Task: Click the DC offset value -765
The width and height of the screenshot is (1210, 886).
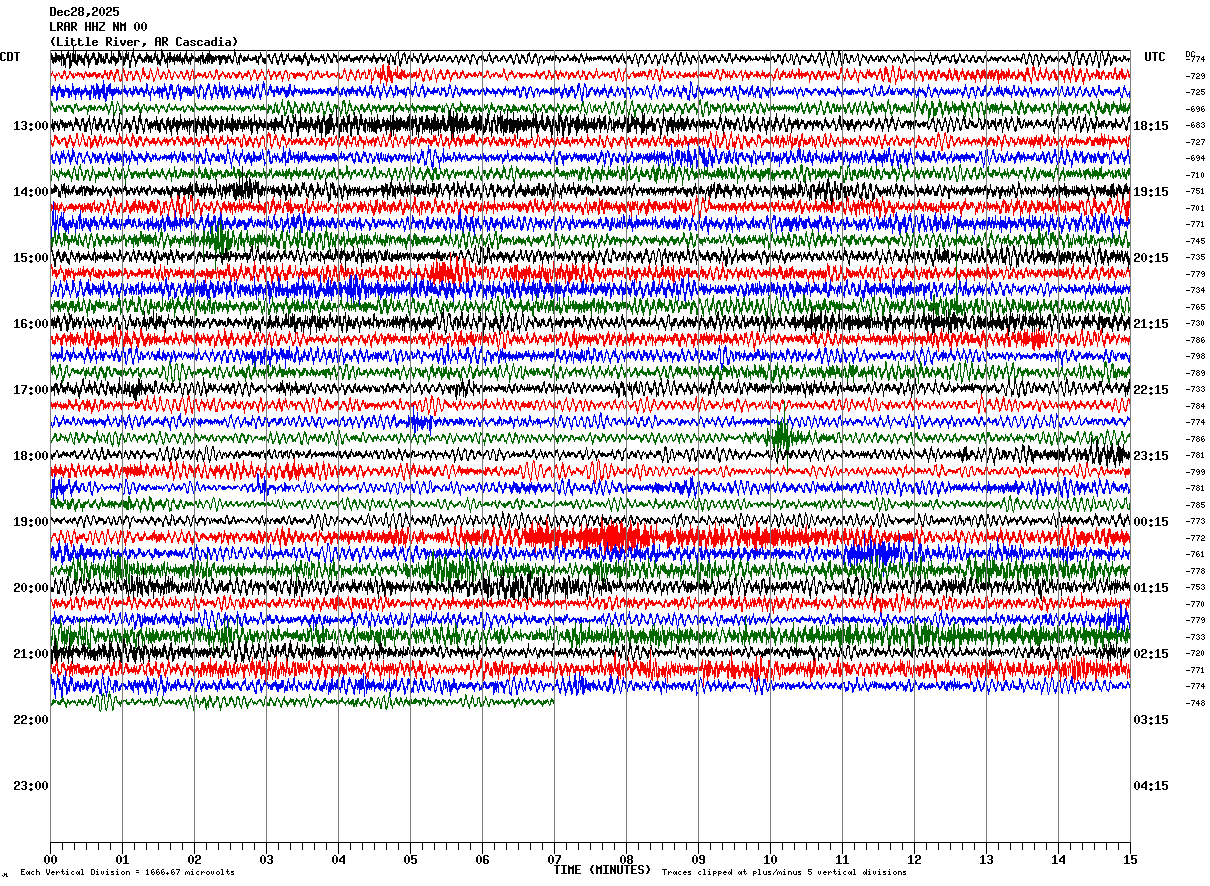Action: pyautogui.click(x=1195, y=307)
